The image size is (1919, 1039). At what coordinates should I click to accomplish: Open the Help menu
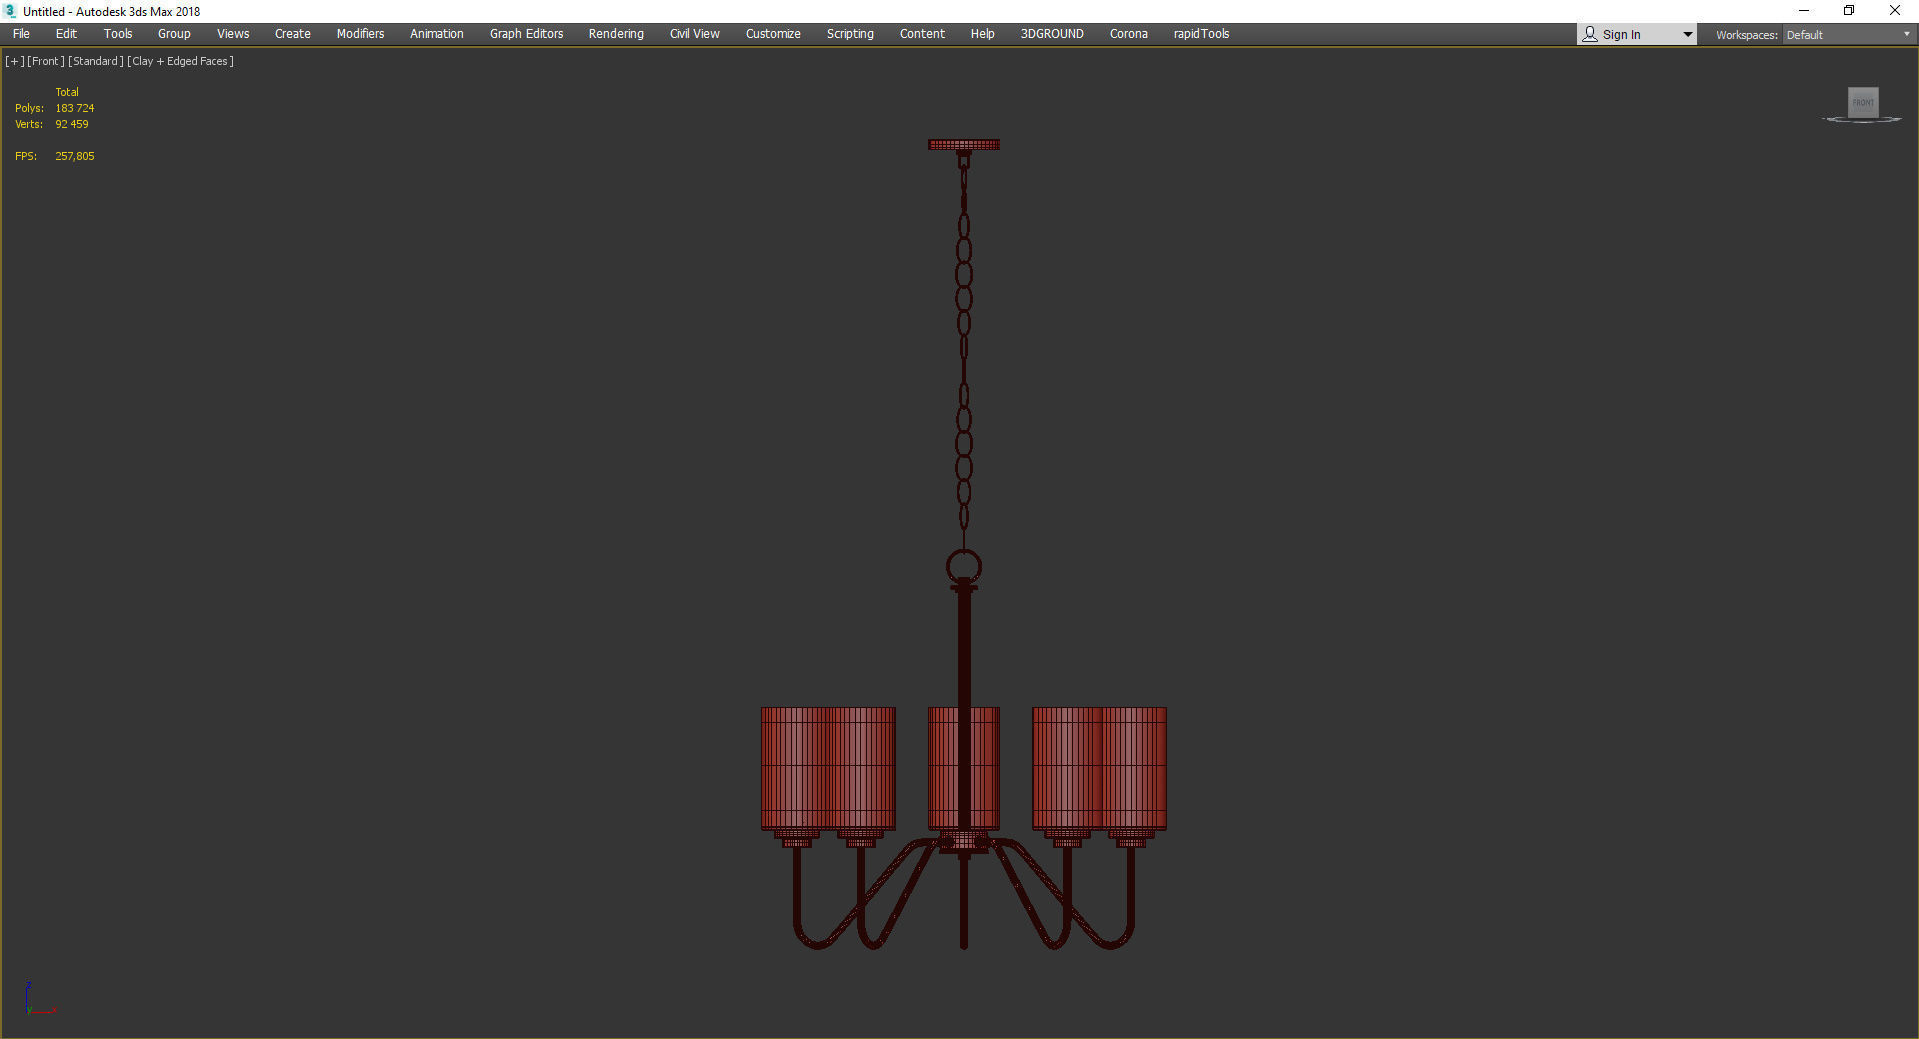(x=982, y=34)
